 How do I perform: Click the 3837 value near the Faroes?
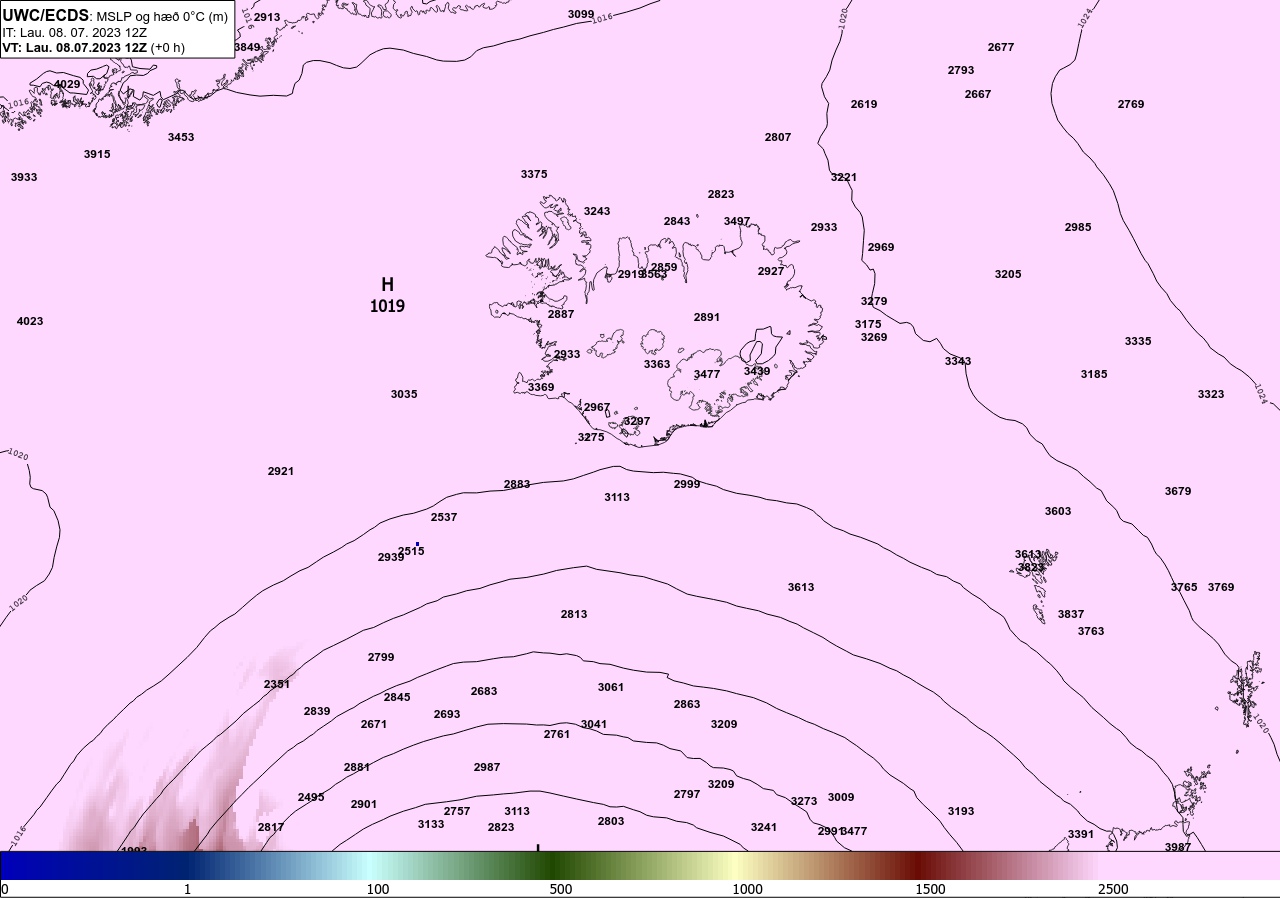(x=1071, y=614)
